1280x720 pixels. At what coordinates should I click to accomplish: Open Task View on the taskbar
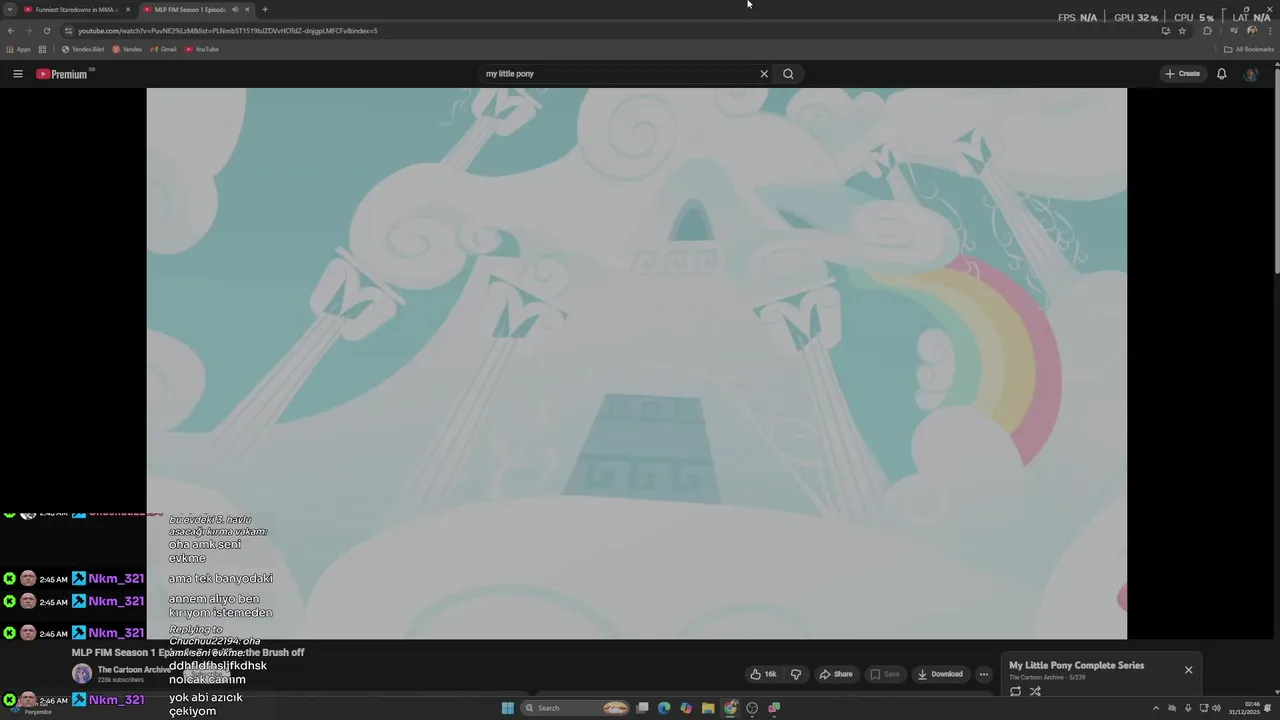pyautogui.click(x=642, y=708)
